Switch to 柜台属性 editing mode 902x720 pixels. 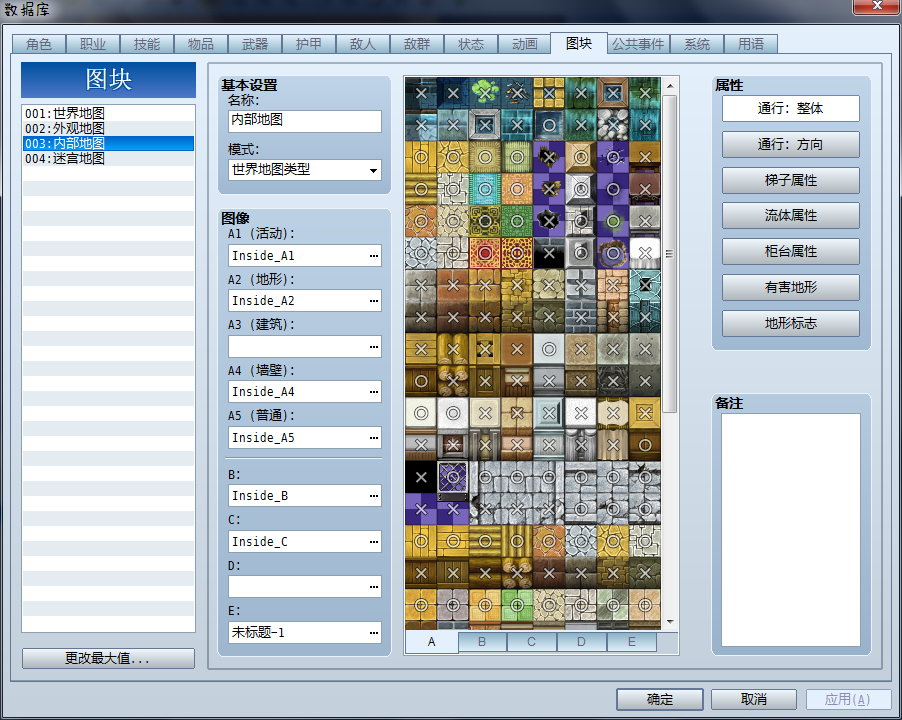tap(790, 251)
